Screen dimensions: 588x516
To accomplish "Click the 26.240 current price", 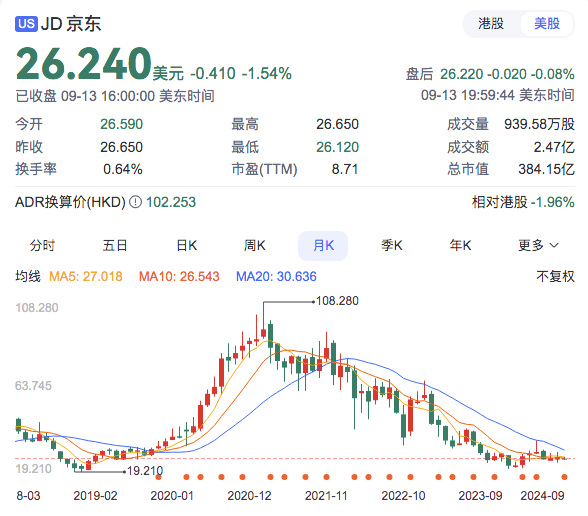I will tap(84, 63).
